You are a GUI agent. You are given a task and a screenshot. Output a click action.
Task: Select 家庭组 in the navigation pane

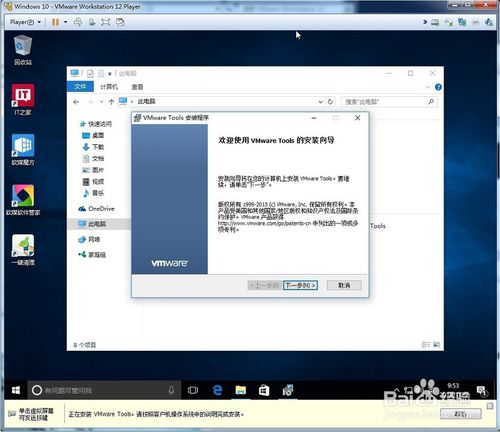point(92,255)
